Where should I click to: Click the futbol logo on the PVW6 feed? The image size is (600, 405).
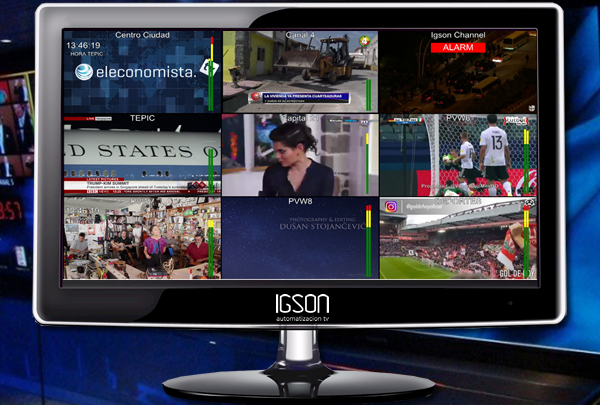(515, 121)
